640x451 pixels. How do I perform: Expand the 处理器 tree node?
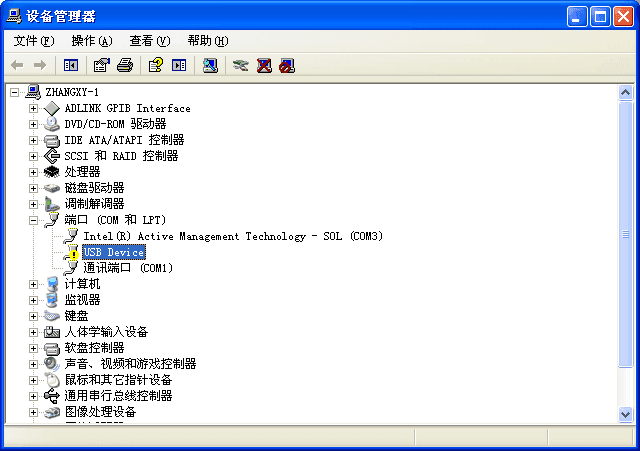click(x=33, y=172)
